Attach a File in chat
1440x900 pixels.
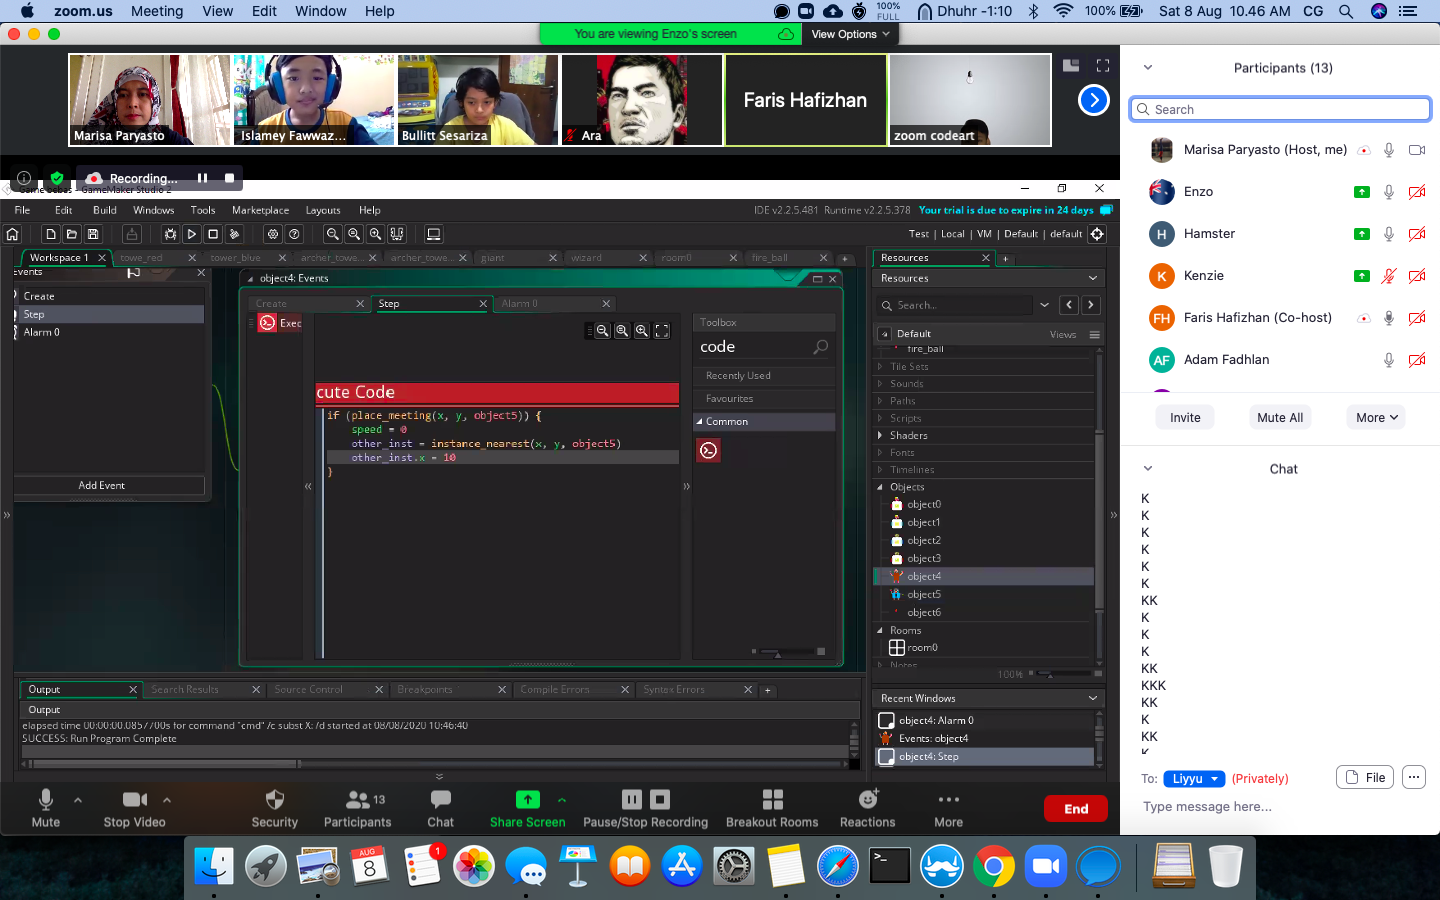(1365, 777)
